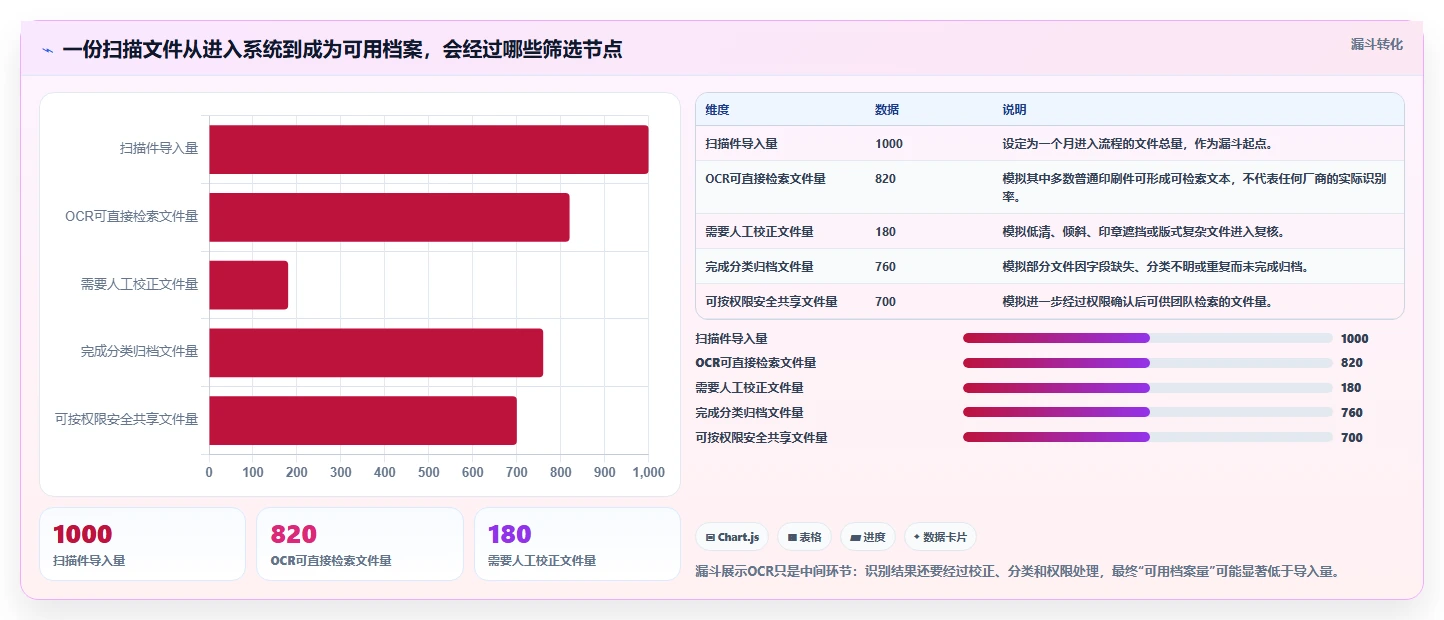
Task: Click the chart axis label 扫描件导入量
Action: [x=159, y=149]
